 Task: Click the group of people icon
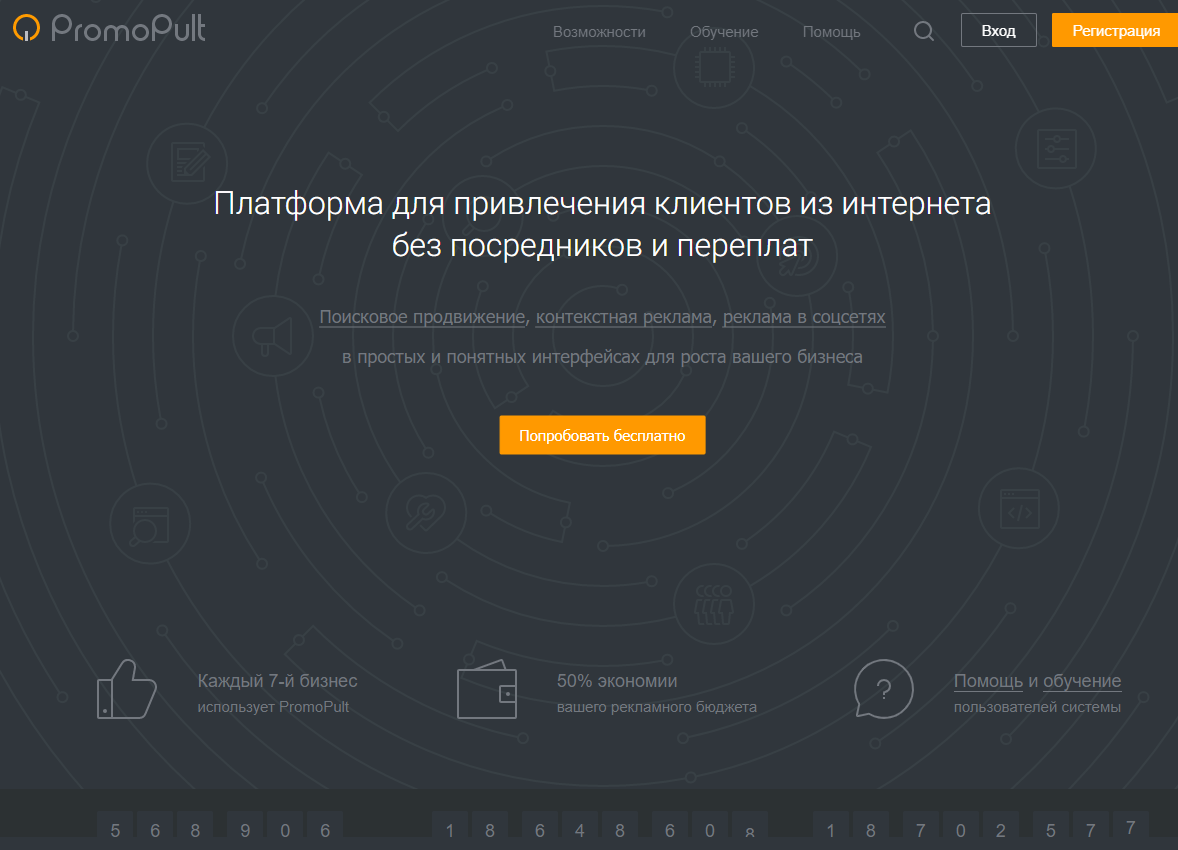click(713, 601)
